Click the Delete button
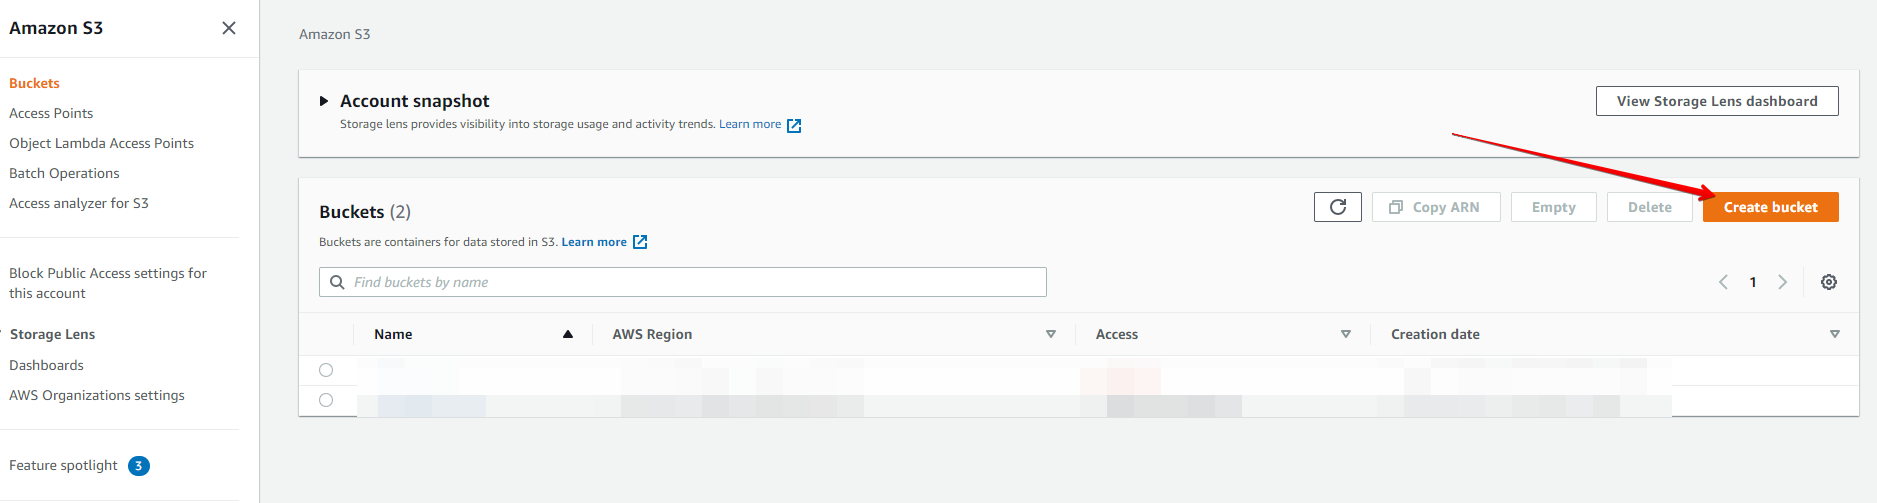This screenshot has height=503, width=1877. 1649,207
